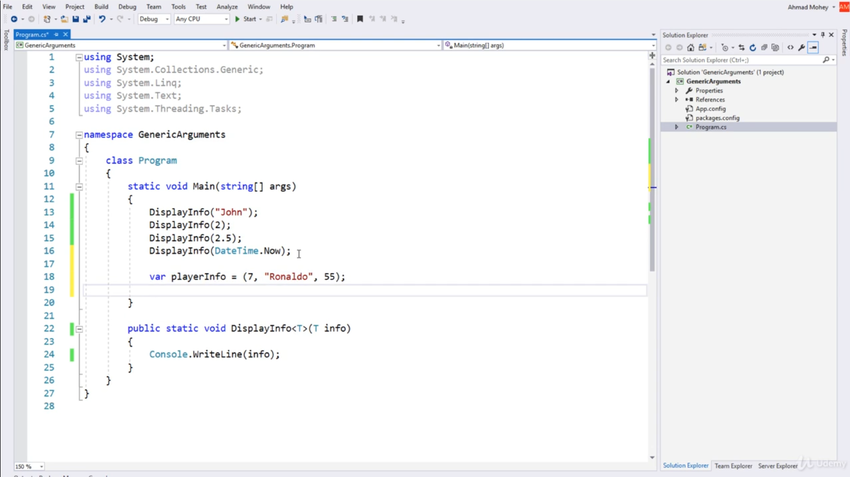Collapse the class Program block
850x477 pixels.
[79, 160]
